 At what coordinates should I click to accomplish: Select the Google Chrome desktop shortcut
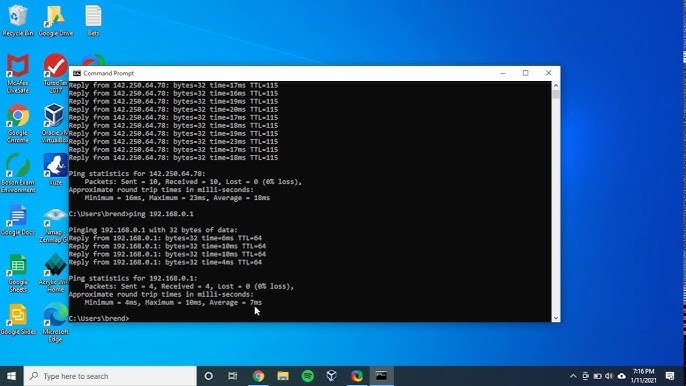click(18, 123)
